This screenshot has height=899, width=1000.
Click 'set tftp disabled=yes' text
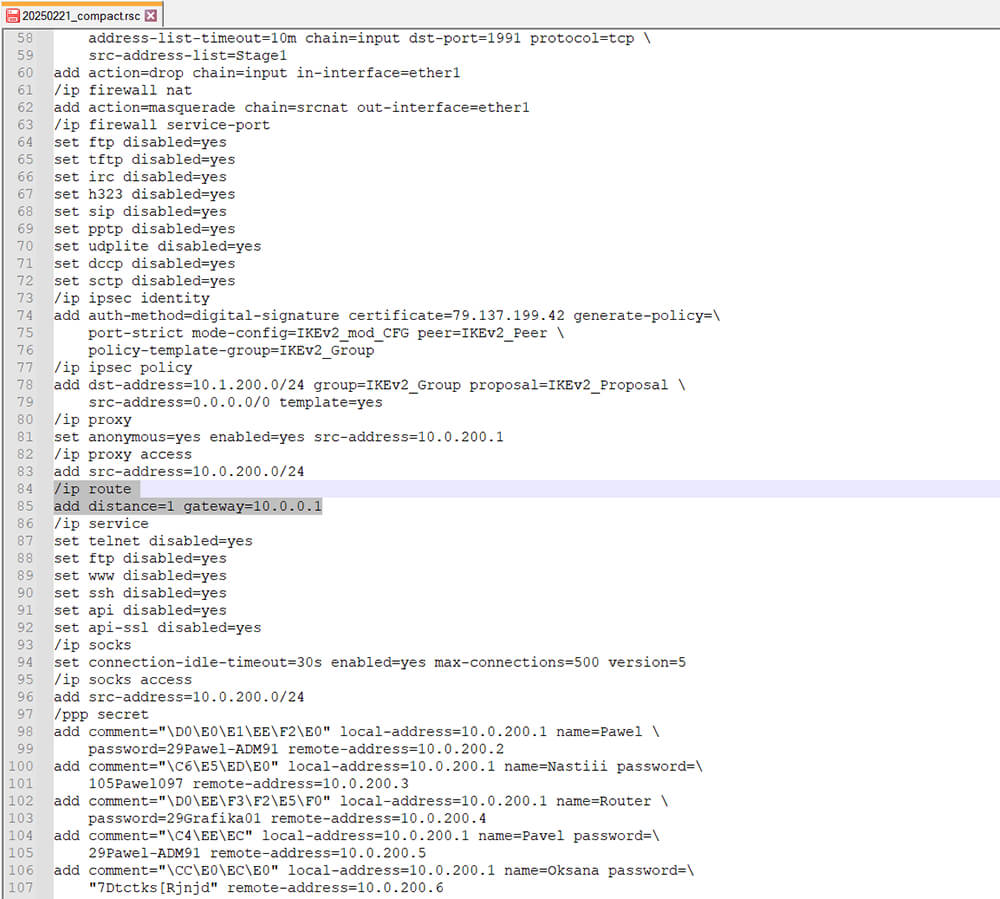point(144,159)
